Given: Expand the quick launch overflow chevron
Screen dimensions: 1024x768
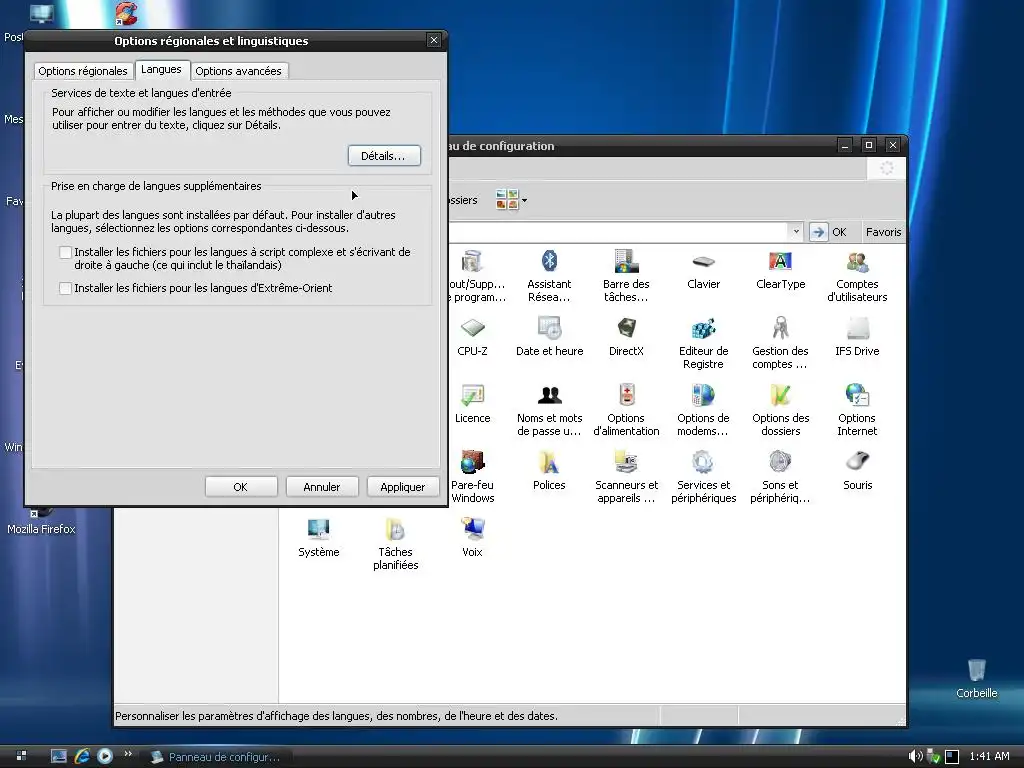Looking at the screenshot, I should click(128, 754).
